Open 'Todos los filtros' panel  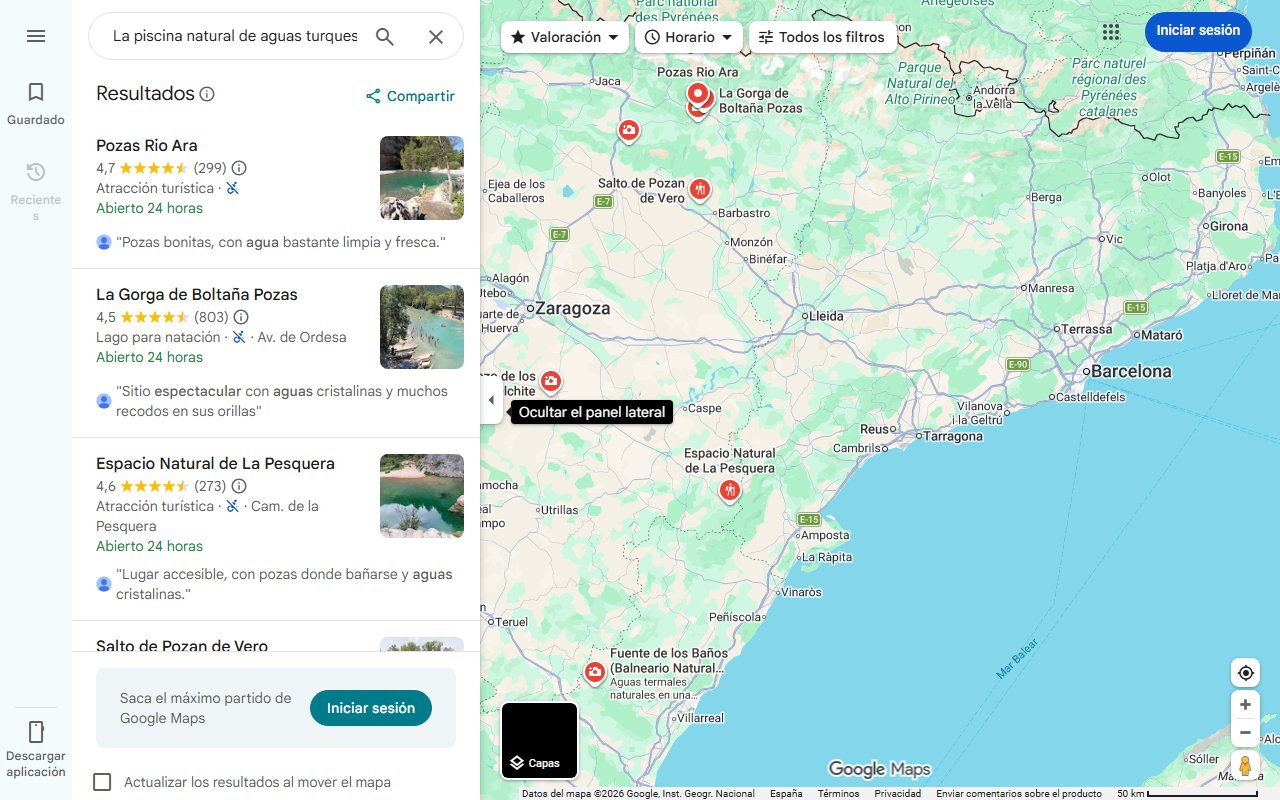click(x=824, y=36)
